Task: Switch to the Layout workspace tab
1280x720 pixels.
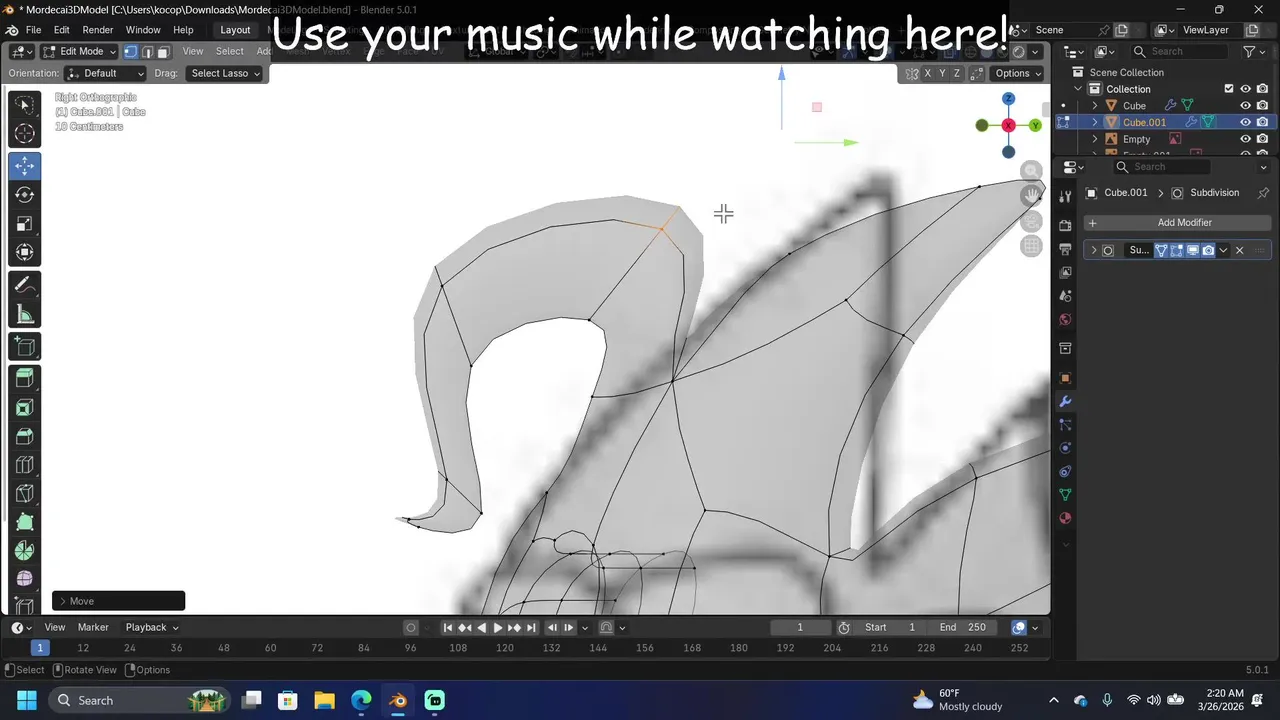Action: (x=235, y=30)
